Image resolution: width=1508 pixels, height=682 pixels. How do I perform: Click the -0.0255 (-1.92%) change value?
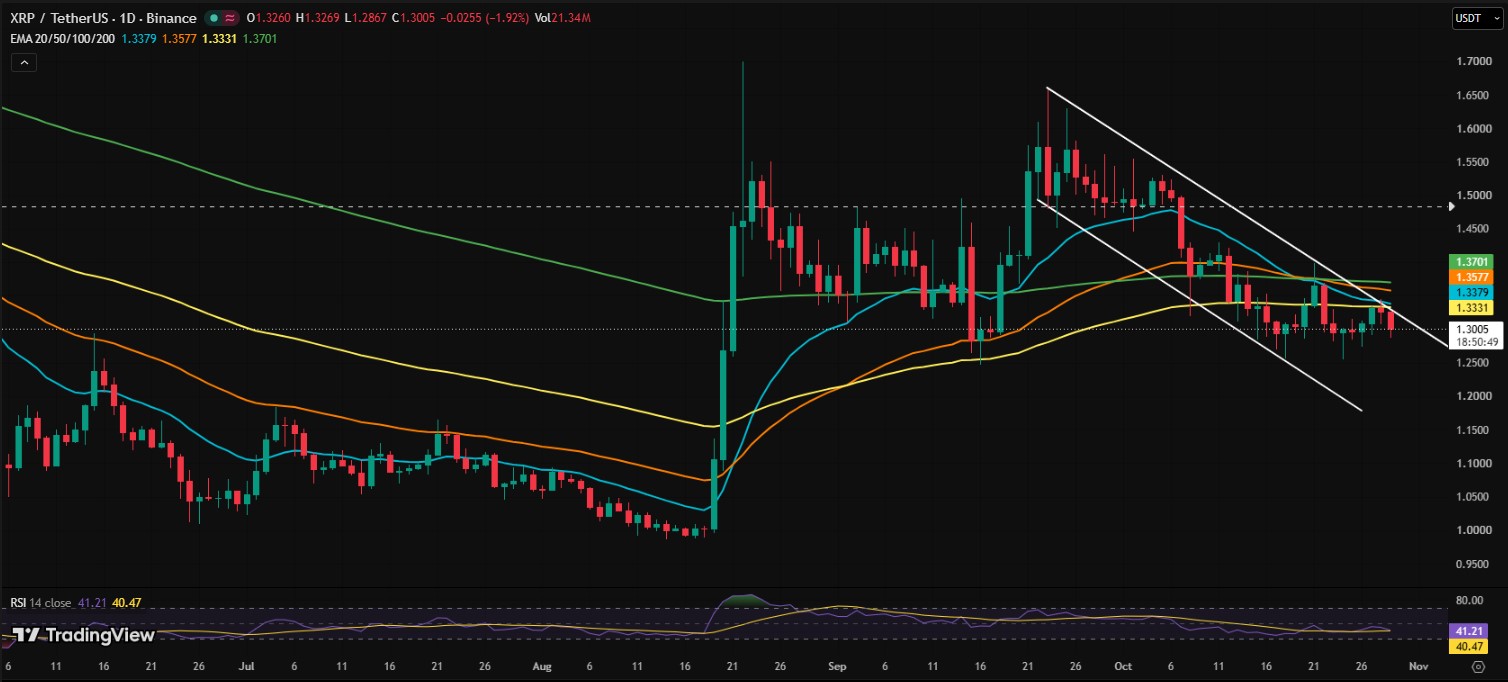pos(487,18)
